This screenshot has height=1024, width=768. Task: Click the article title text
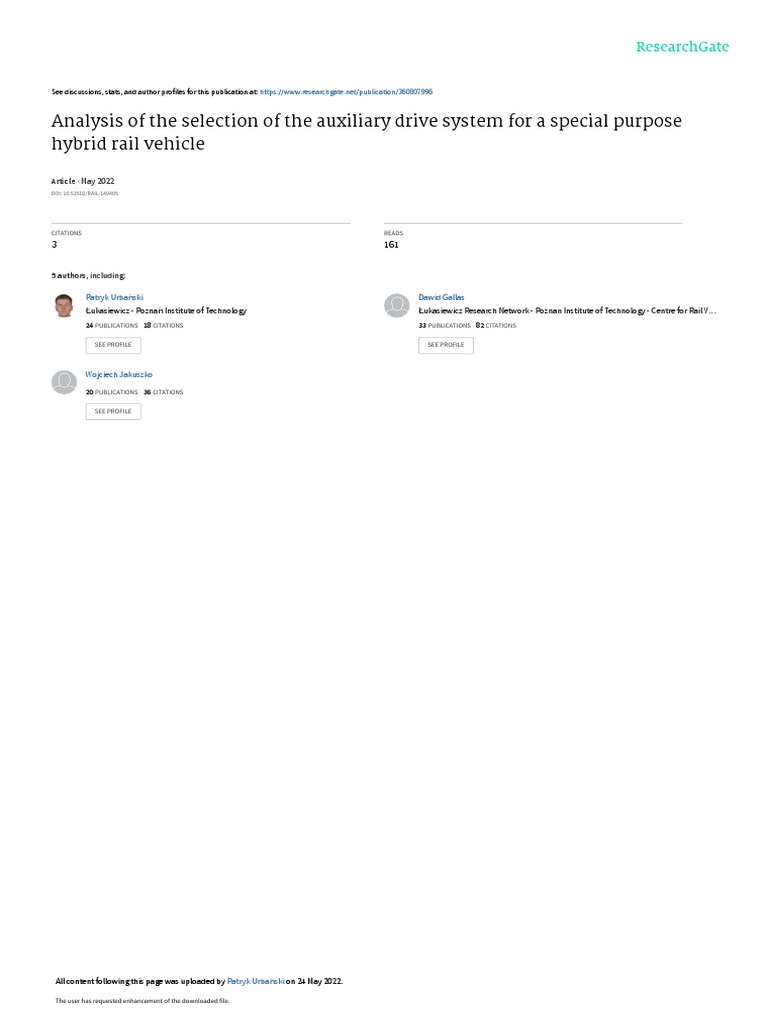click(366, 132)
